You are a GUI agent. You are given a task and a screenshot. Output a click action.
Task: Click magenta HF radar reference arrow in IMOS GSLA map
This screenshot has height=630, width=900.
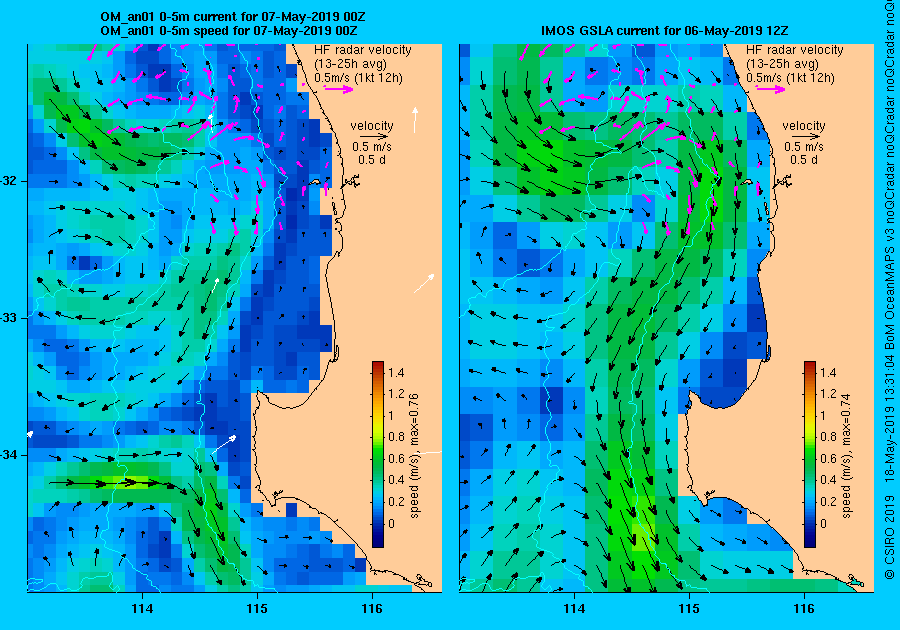771,89
